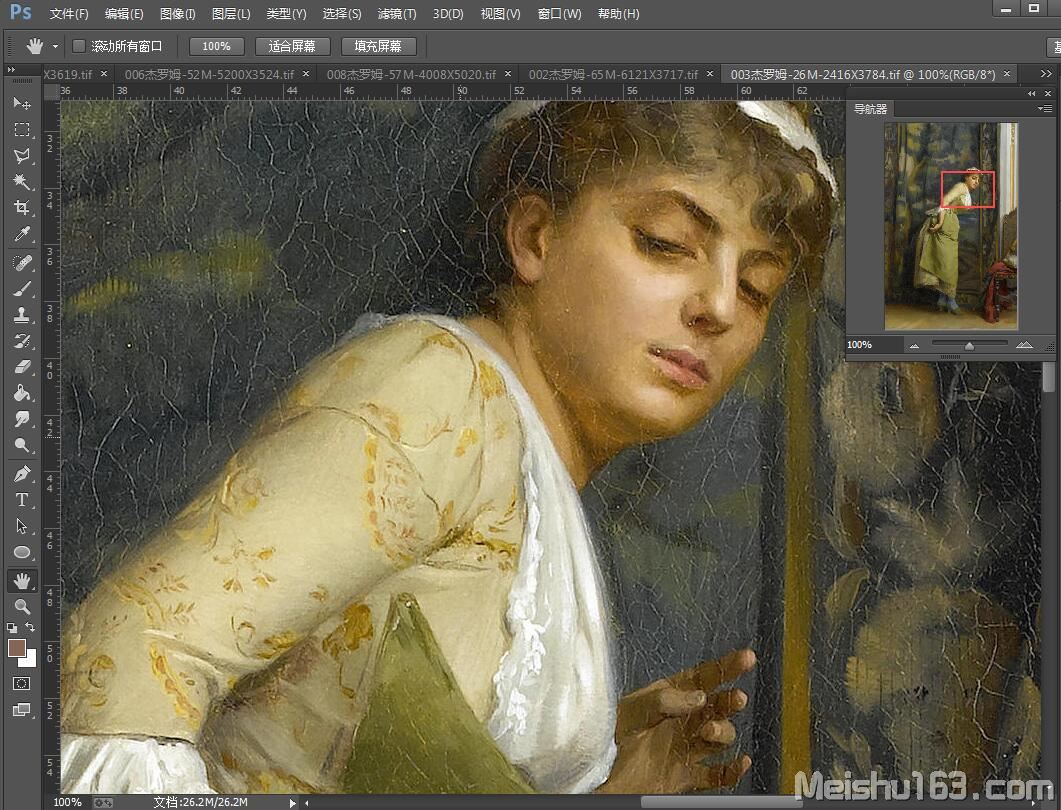Collapse the Navigator panel to icons
The width and height of the screenshot is (1061, 810).
click(1031, 93)
